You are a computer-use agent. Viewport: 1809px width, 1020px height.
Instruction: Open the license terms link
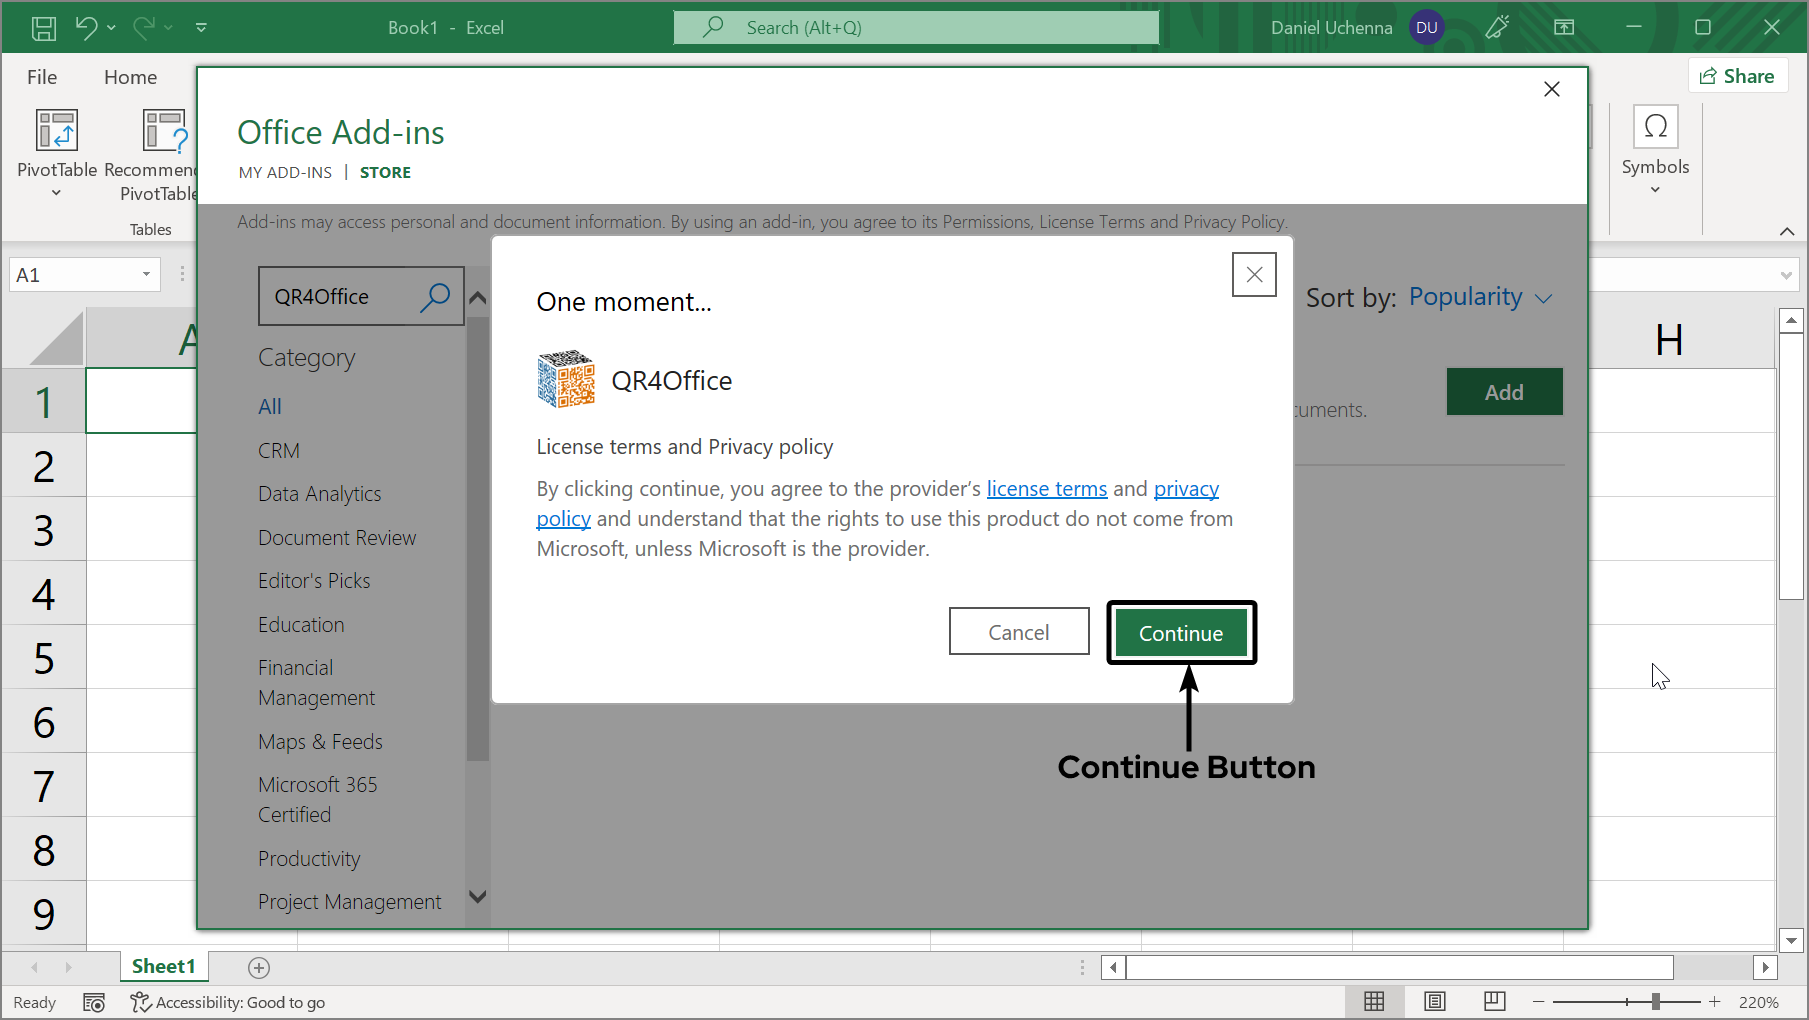coord(1046,489)
